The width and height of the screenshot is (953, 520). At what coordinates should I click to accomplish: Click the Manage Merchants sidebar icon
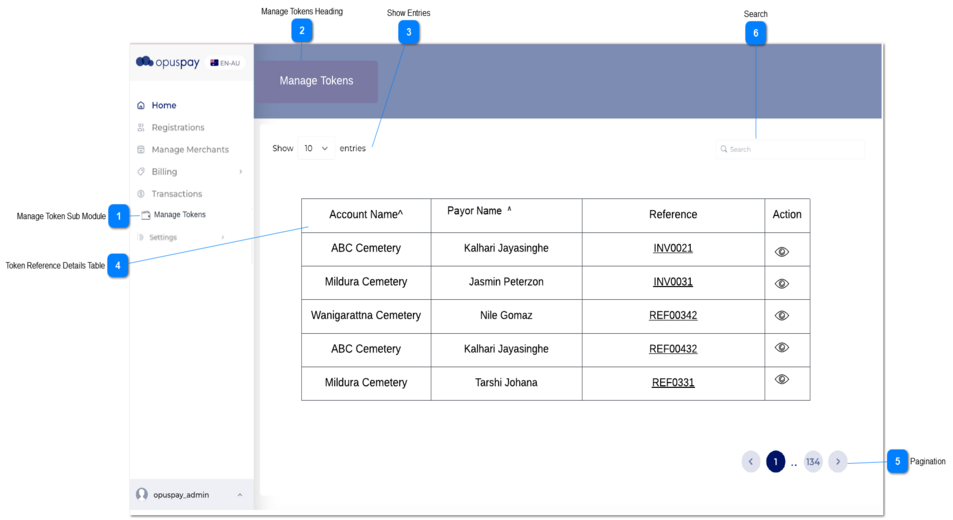point(141,149)
